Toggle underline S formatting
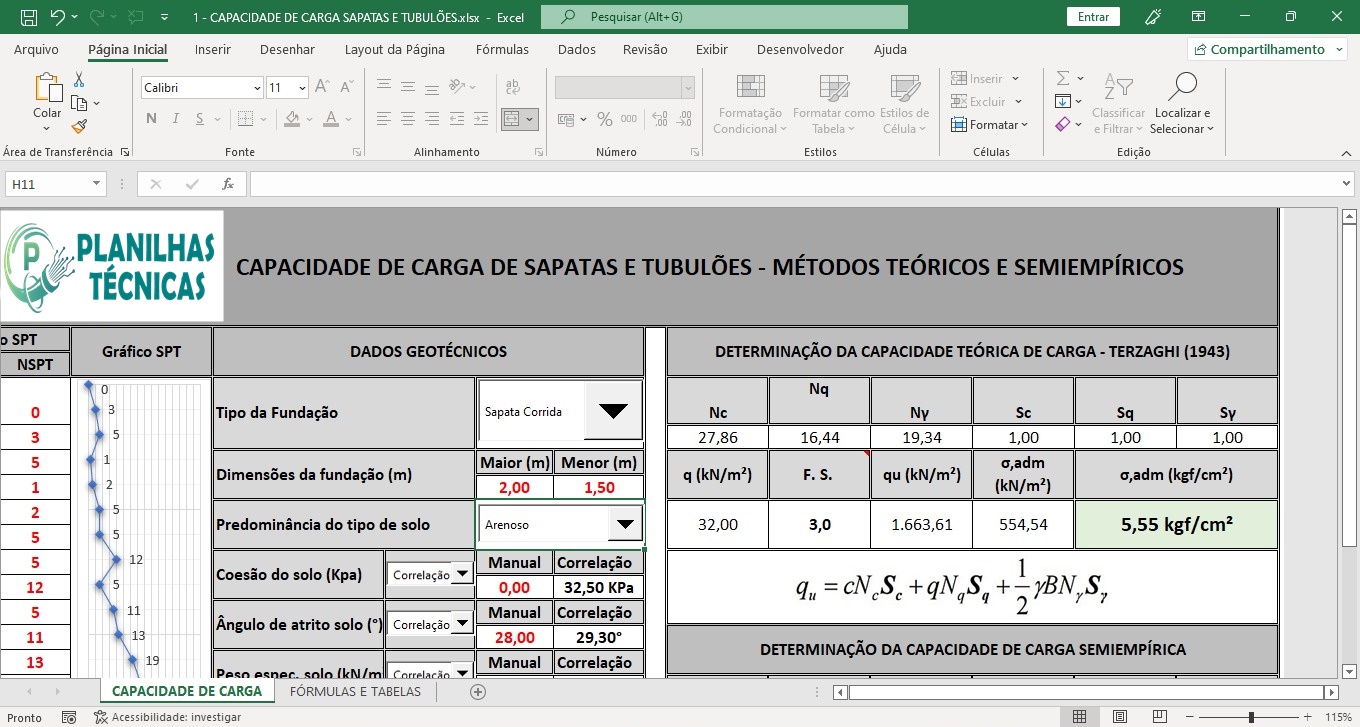This screenshot has width=1360, height=727. [201, 119]
